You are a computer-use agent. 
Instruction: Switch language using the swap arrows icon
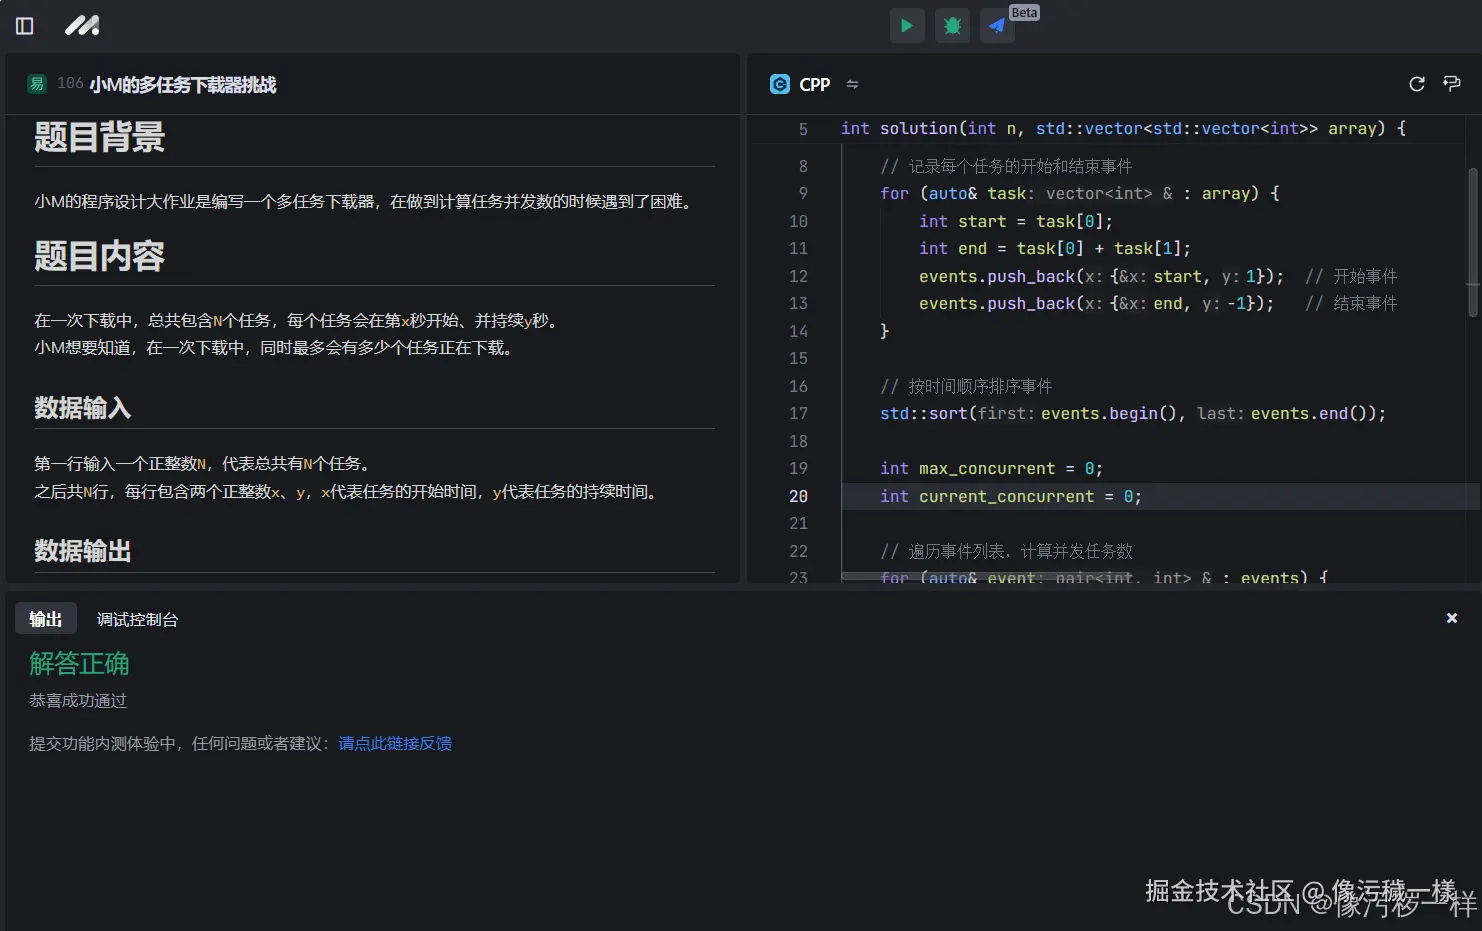tap(852, 85)
